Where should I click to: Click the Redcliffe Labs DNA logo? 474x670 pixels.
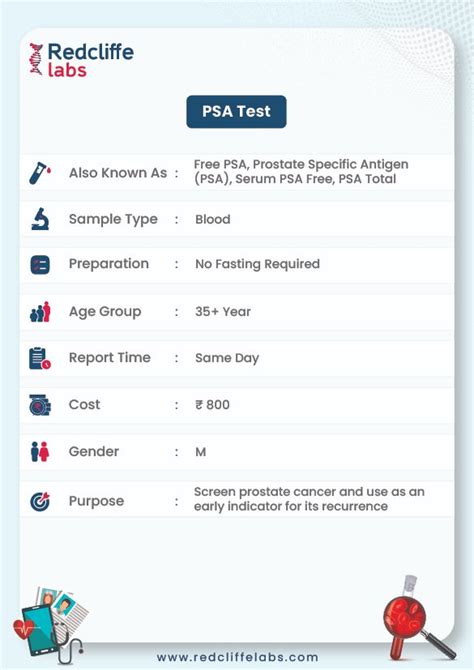pyautogui.click(x=36, y=59)
